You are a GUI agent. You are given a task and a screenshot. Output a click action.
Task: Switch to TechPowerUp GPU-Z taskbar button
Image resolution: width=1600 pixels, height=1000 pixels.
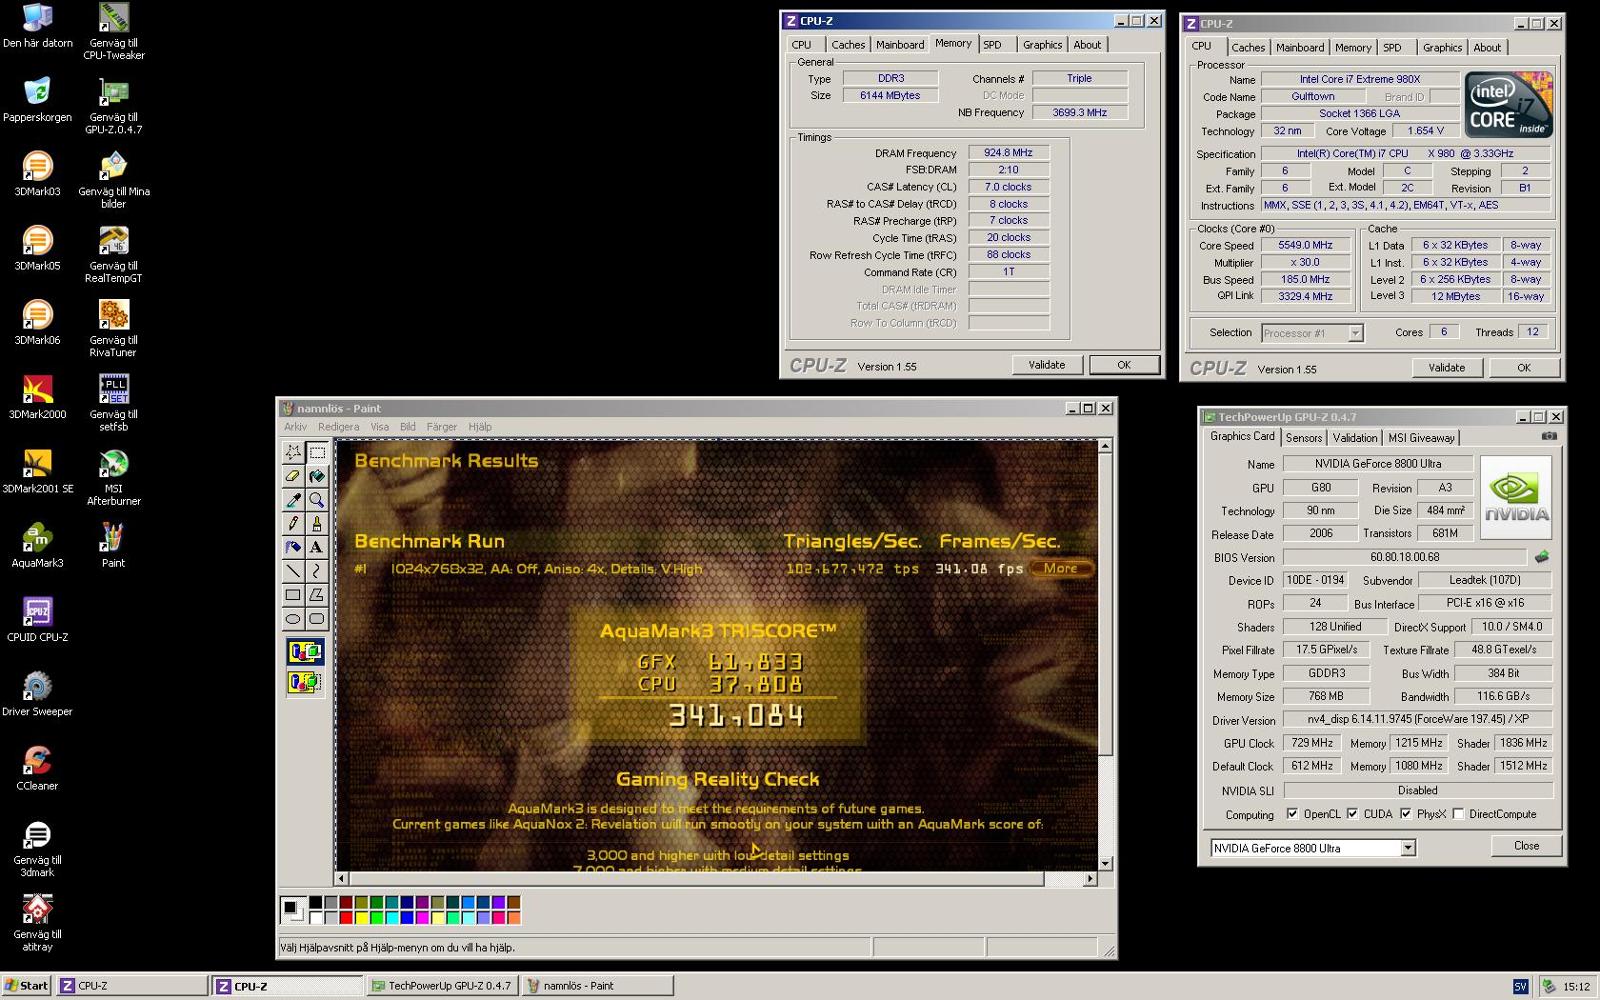click(x=442, y=986)
